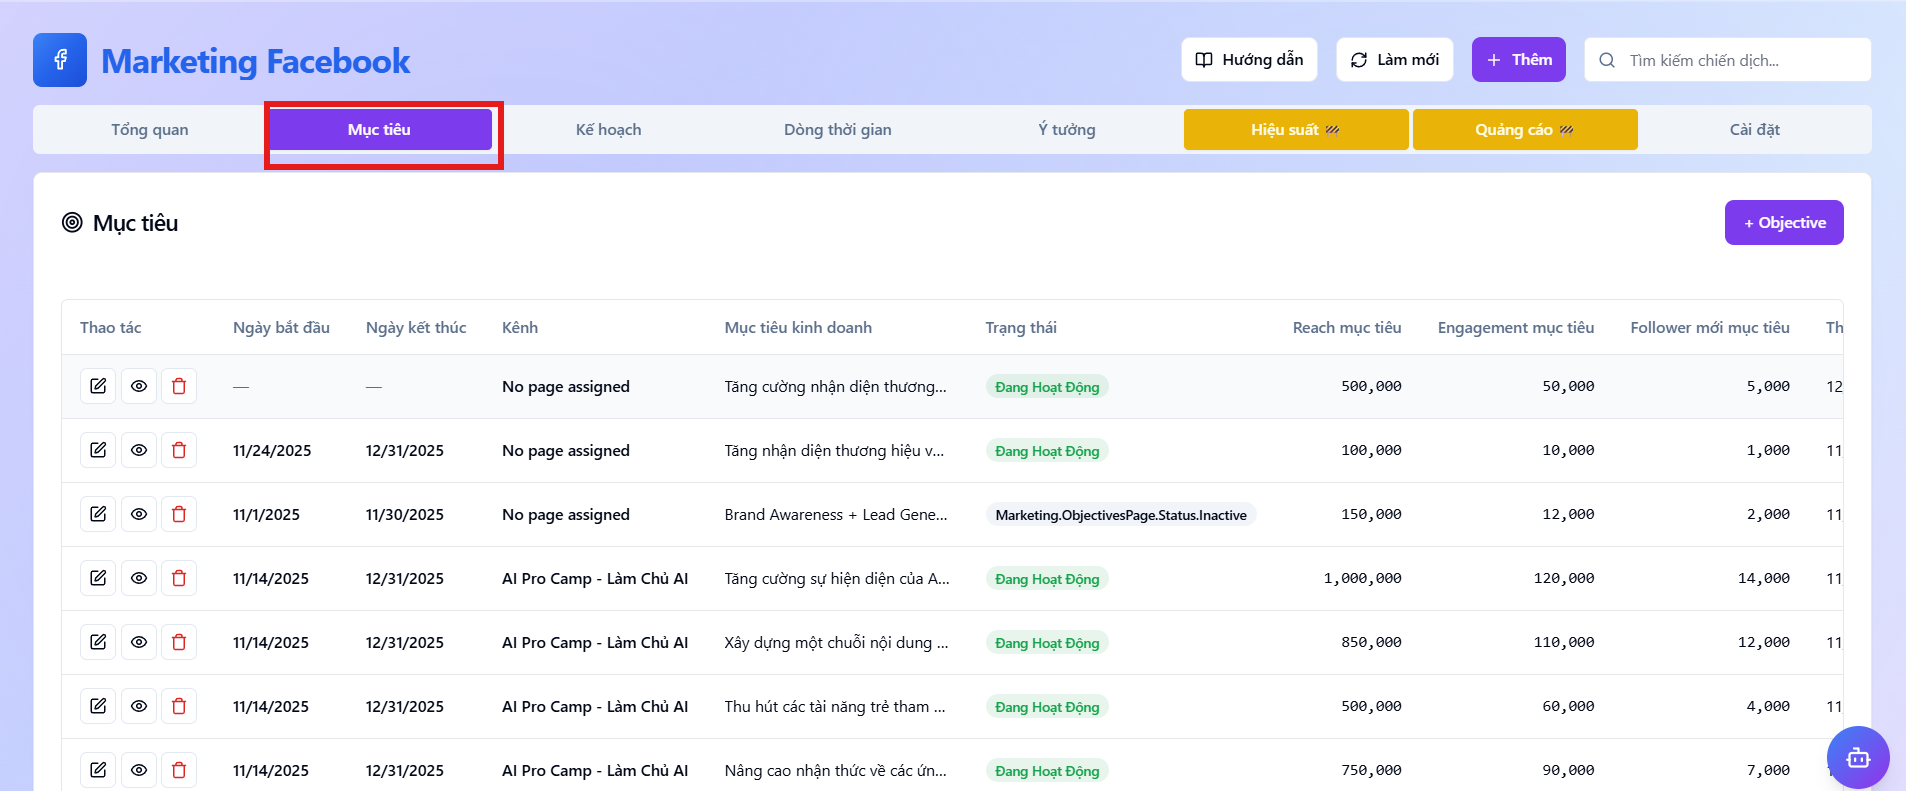Screen dimensions: 1906x791
Task: Open the Hiệu suất tab
Action: point(1296,130)
